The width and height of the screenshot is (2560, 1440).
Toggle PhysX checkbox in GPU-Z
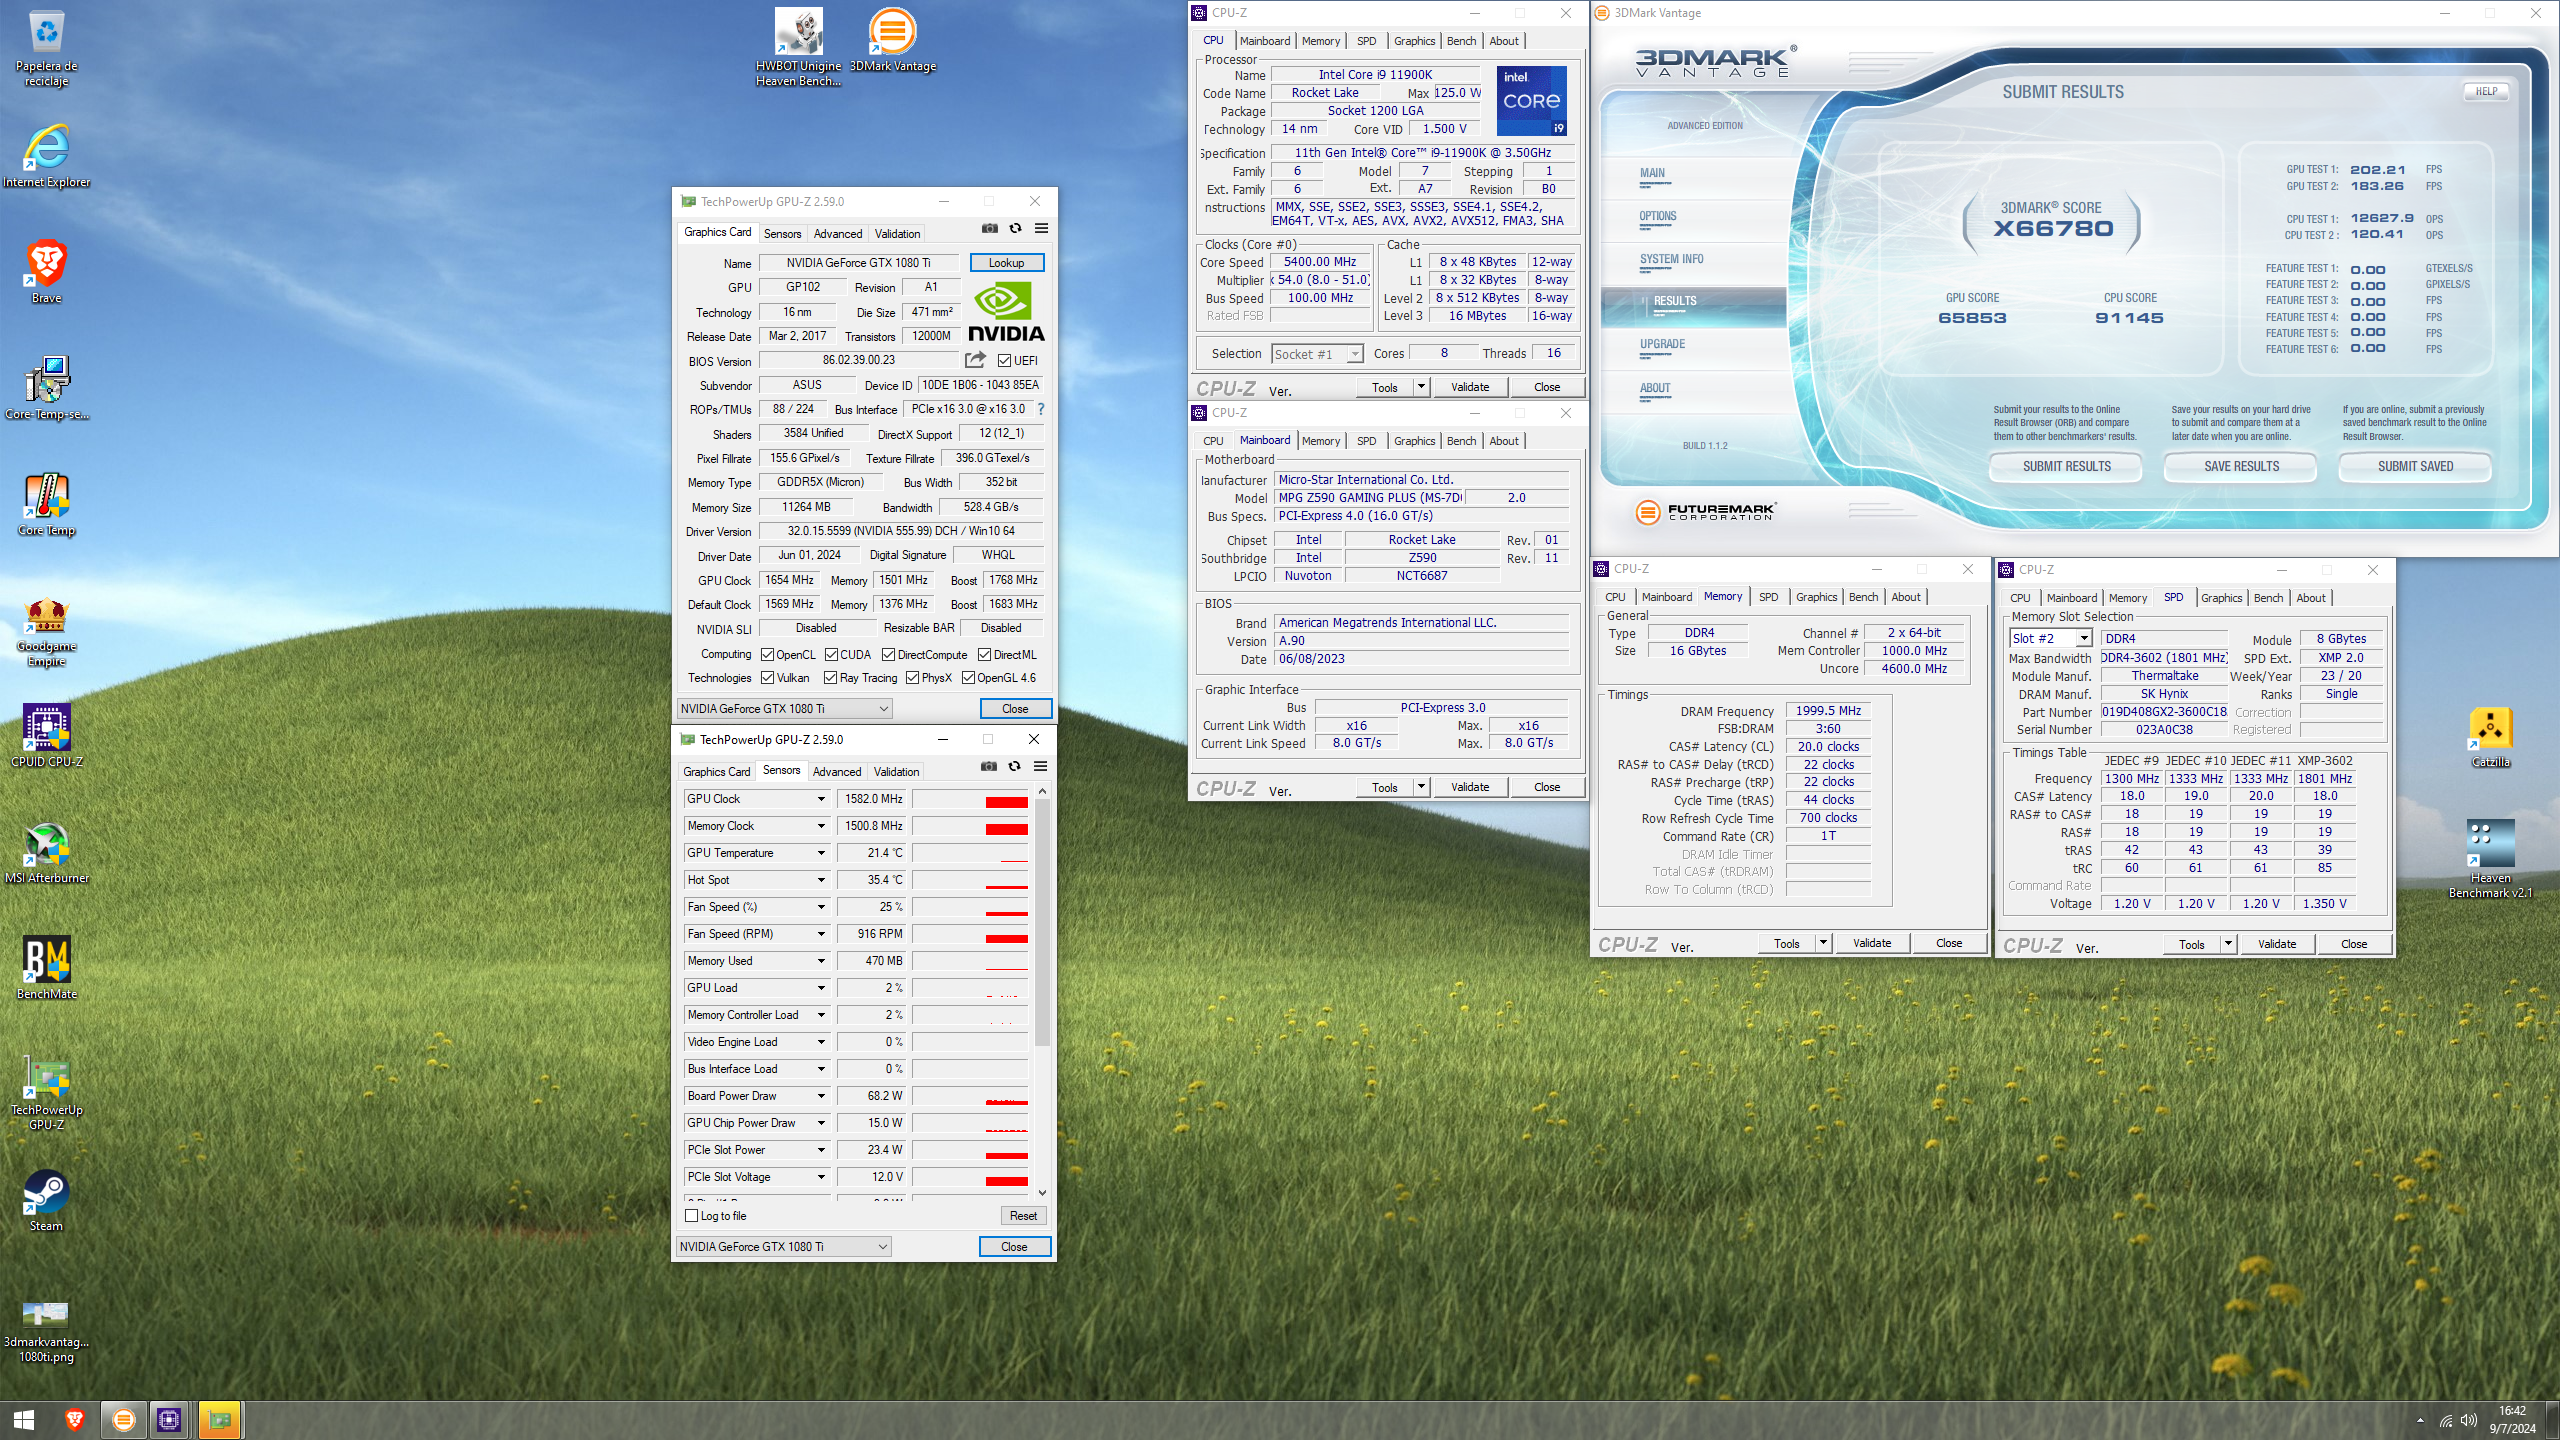pyautogui.click(x=912, y=678)
